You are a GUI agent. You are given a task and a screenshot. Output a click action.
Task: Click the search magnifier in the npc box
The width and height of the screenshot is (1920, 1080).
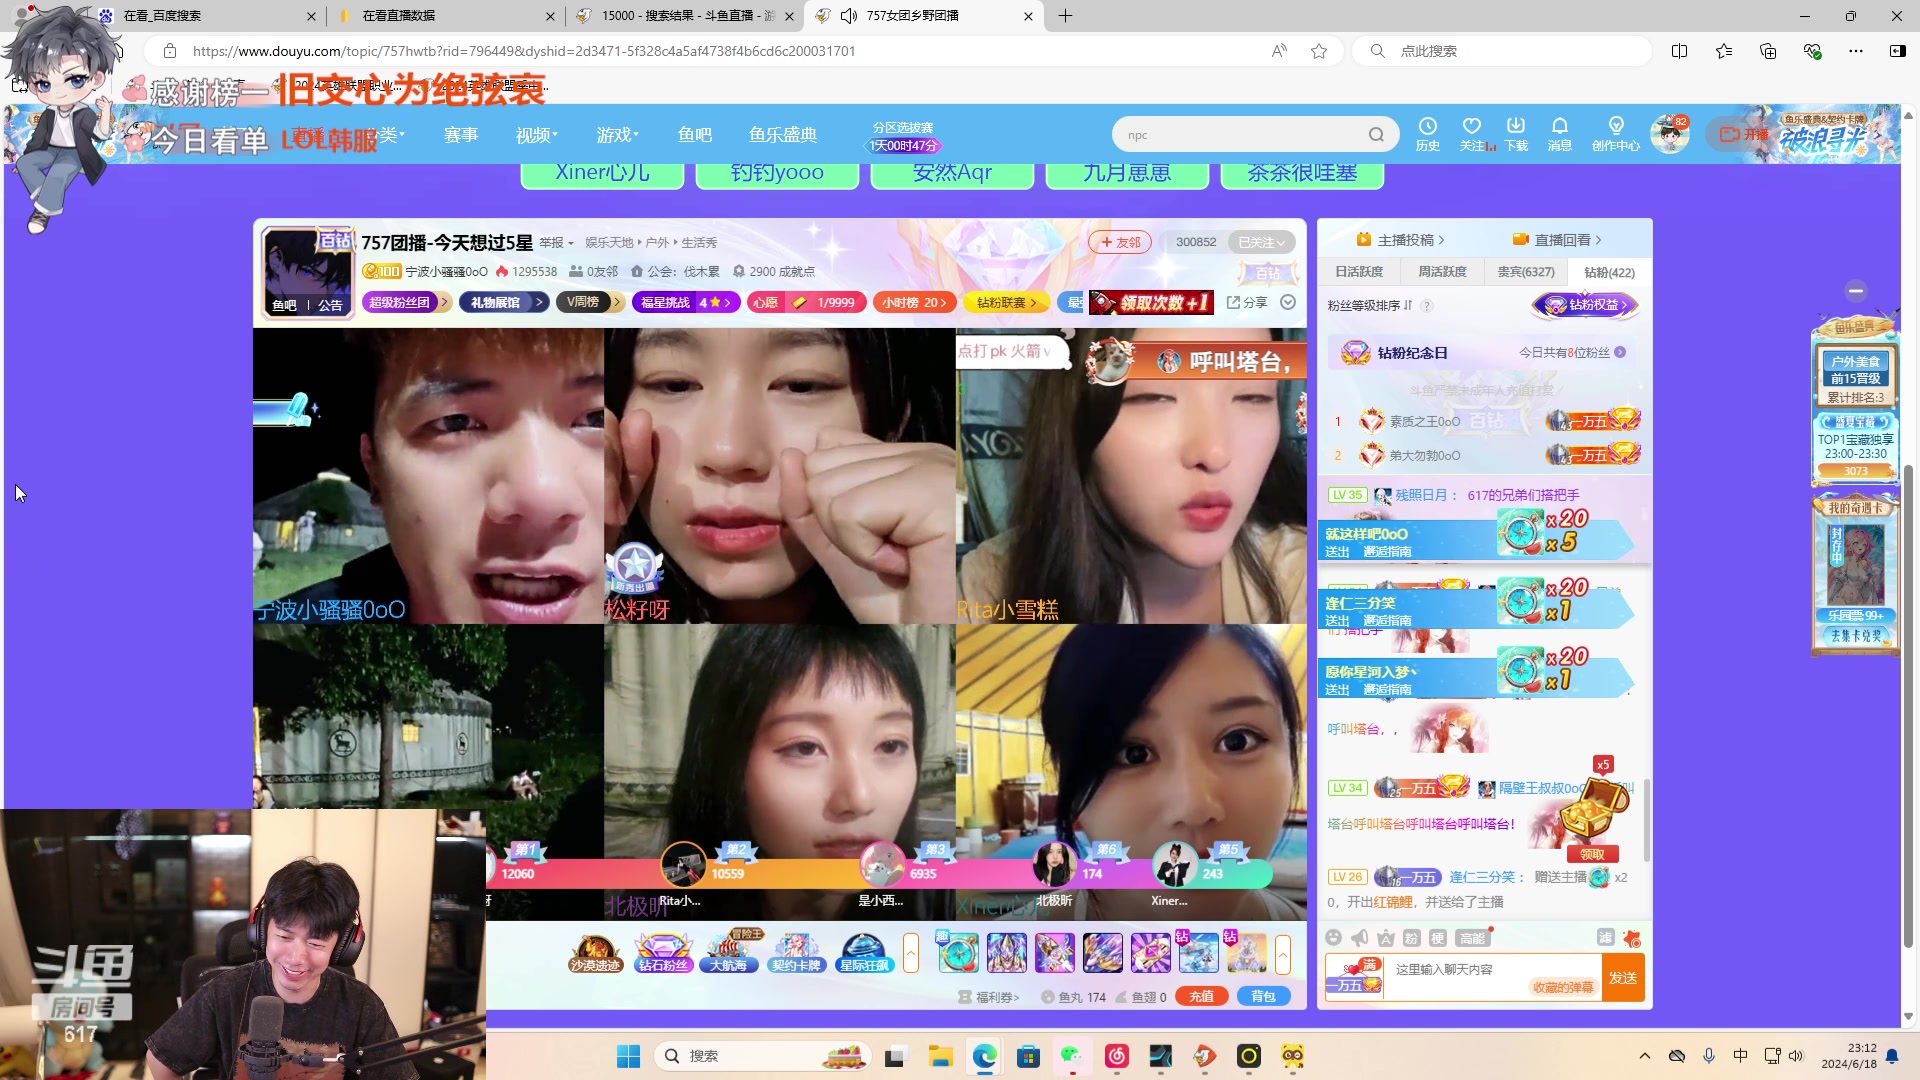(x=1376, y=135)
